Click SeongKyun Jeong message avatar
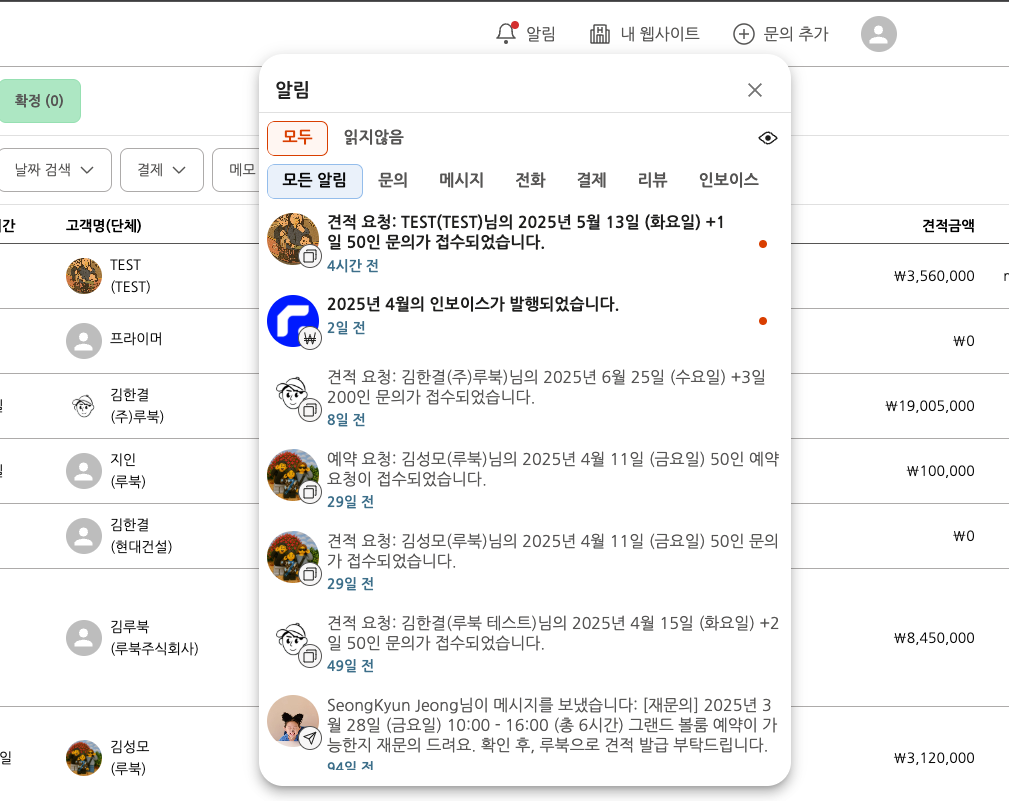Viewport: 1009px width, 801px height. click(292, 721)
